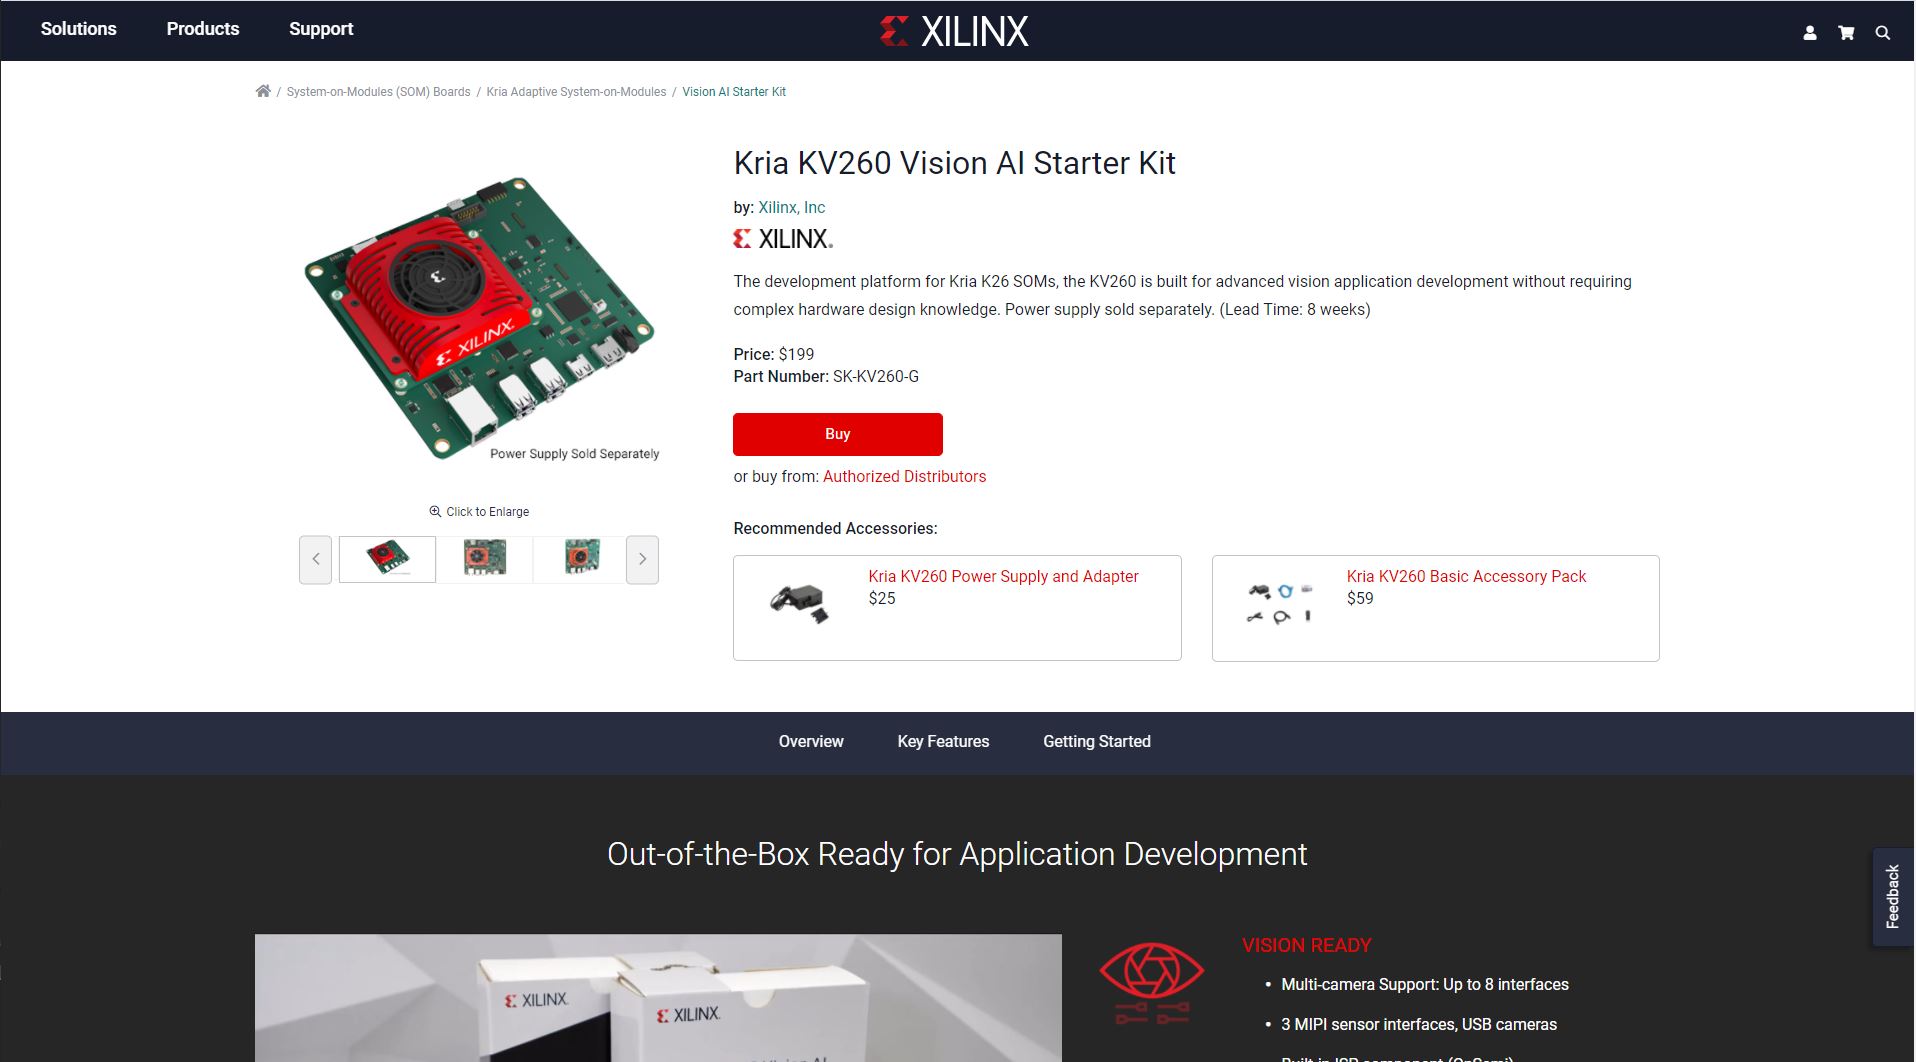This screenshot has width=1916, height=1062.
Task: Click the Basic Accessory Pack image
Action: click(x=1280, y=603)
